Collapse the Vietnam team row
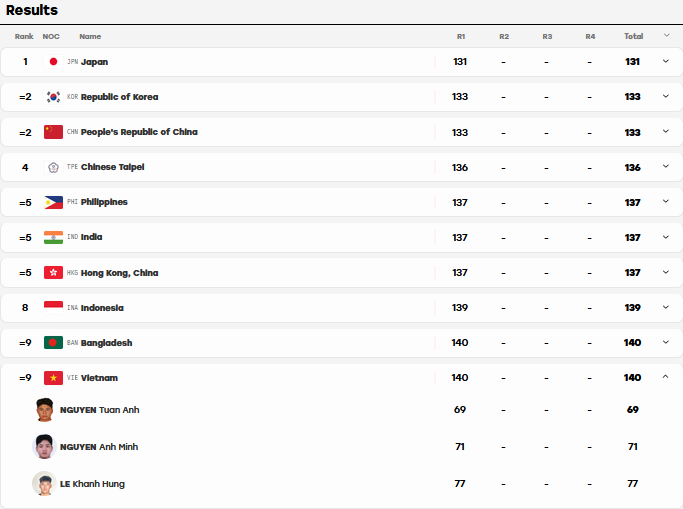Viewport: 683px width, 509px height. pos(666,377)
